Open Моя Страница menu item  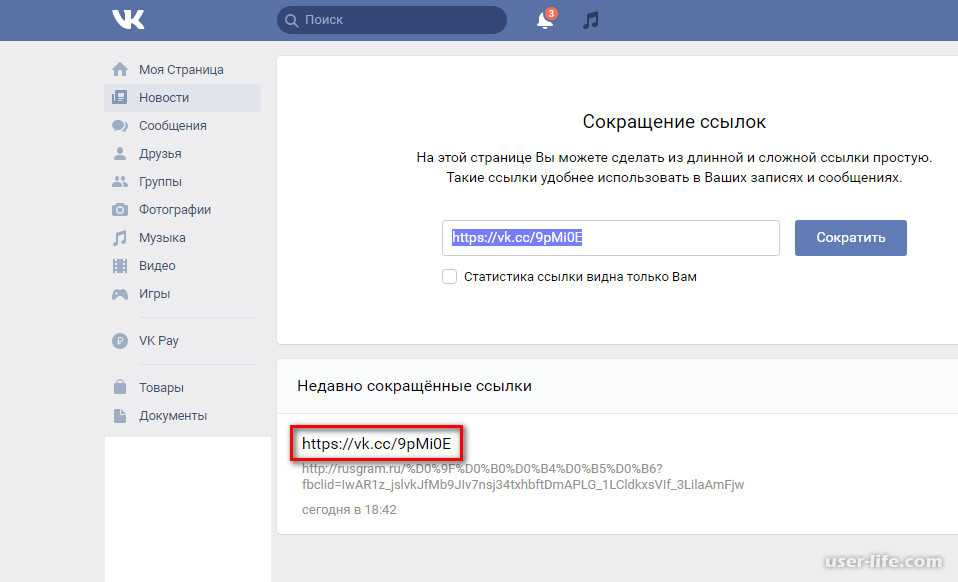(x=182, y=70)
